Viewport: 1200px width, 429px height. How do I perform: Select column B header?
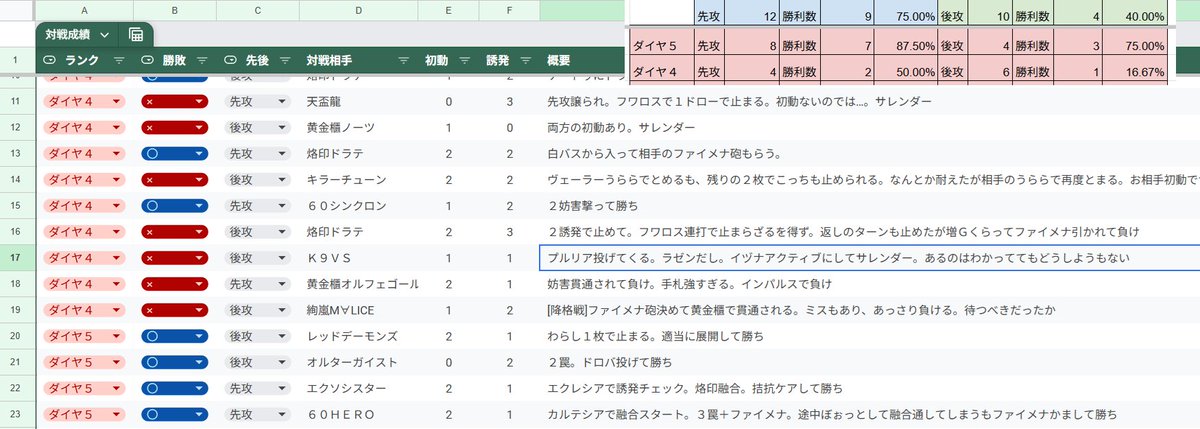pyautogui.click(x=174, y=10)
